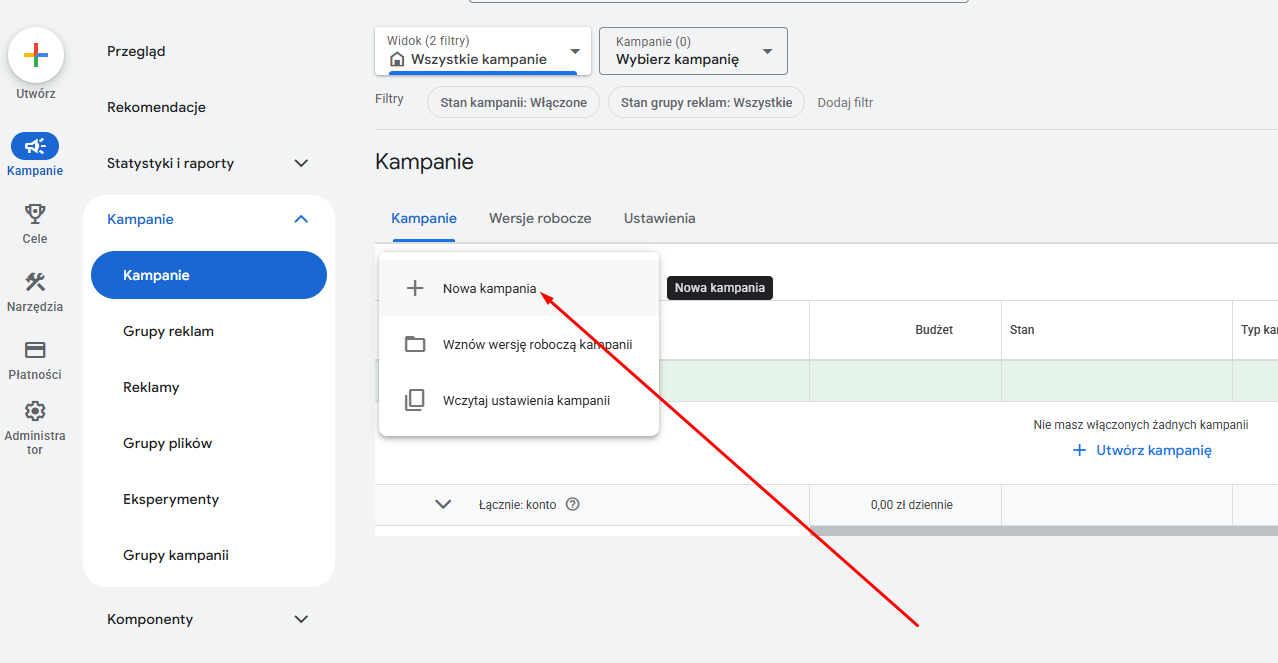Click help icon next to Łącznie: konto
The height and width of the screenshot is (663, 1278).
point(573,505)
